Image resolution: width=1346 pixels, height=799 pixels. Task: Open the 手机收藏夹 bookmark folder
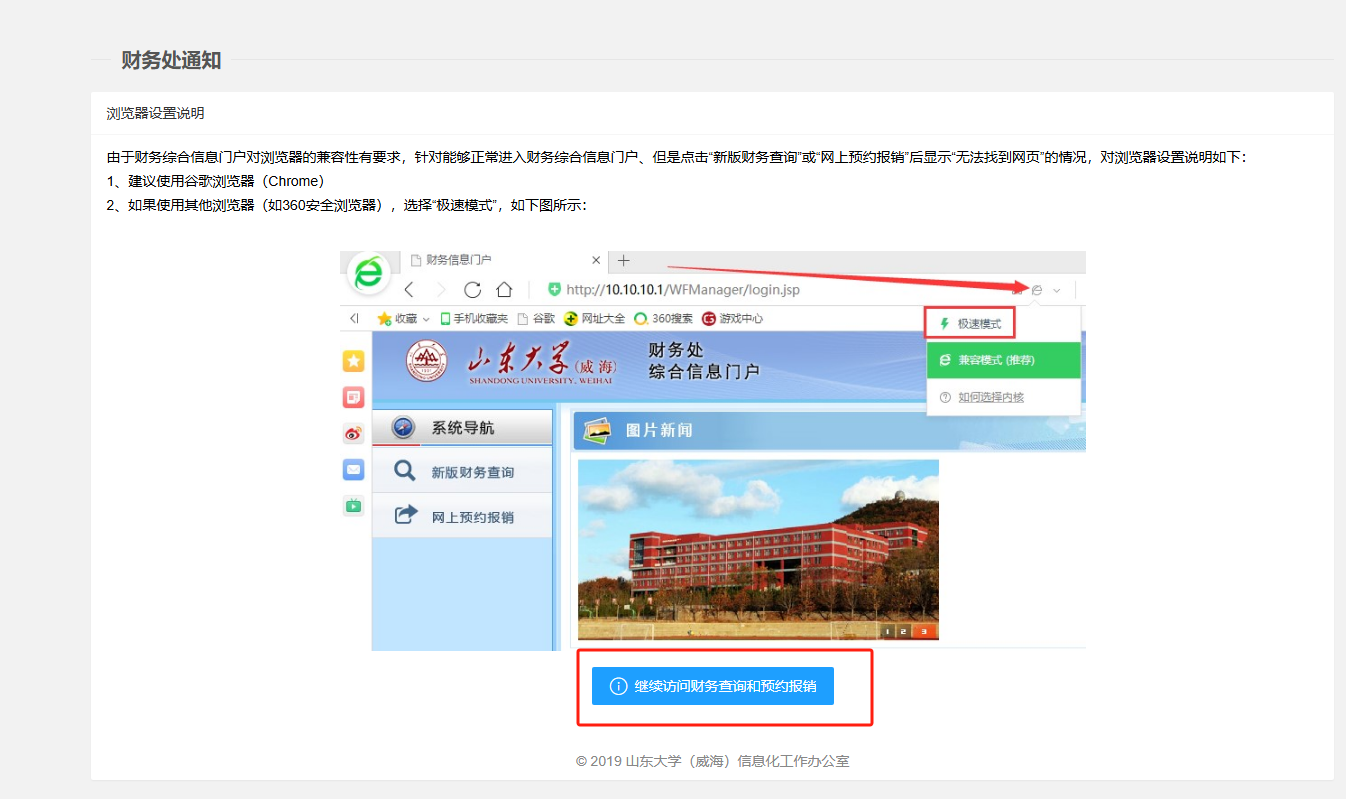point(474,318)
